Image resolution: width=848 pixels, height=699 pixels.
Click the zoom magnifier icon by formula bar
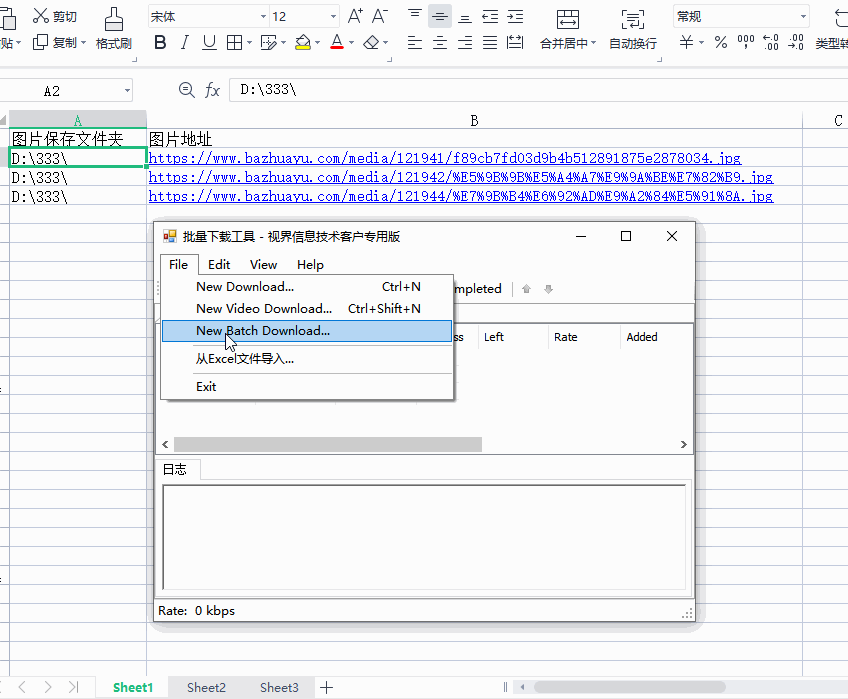pos(187,90)
